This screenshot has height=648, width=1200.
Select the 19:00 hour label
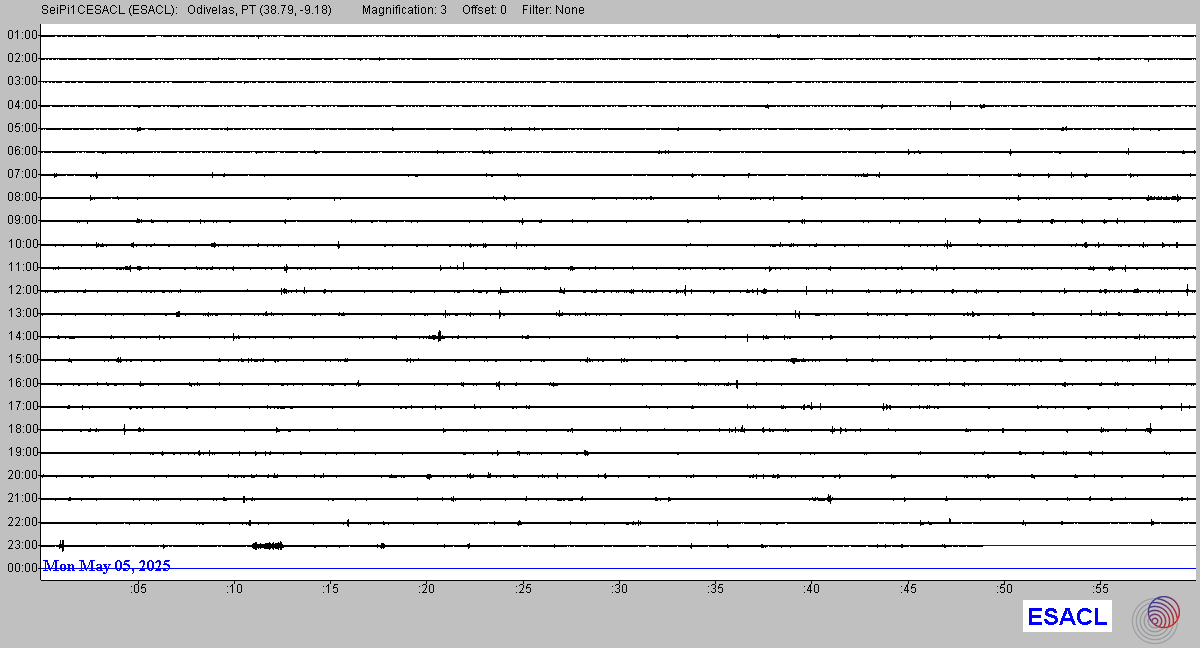22,452
